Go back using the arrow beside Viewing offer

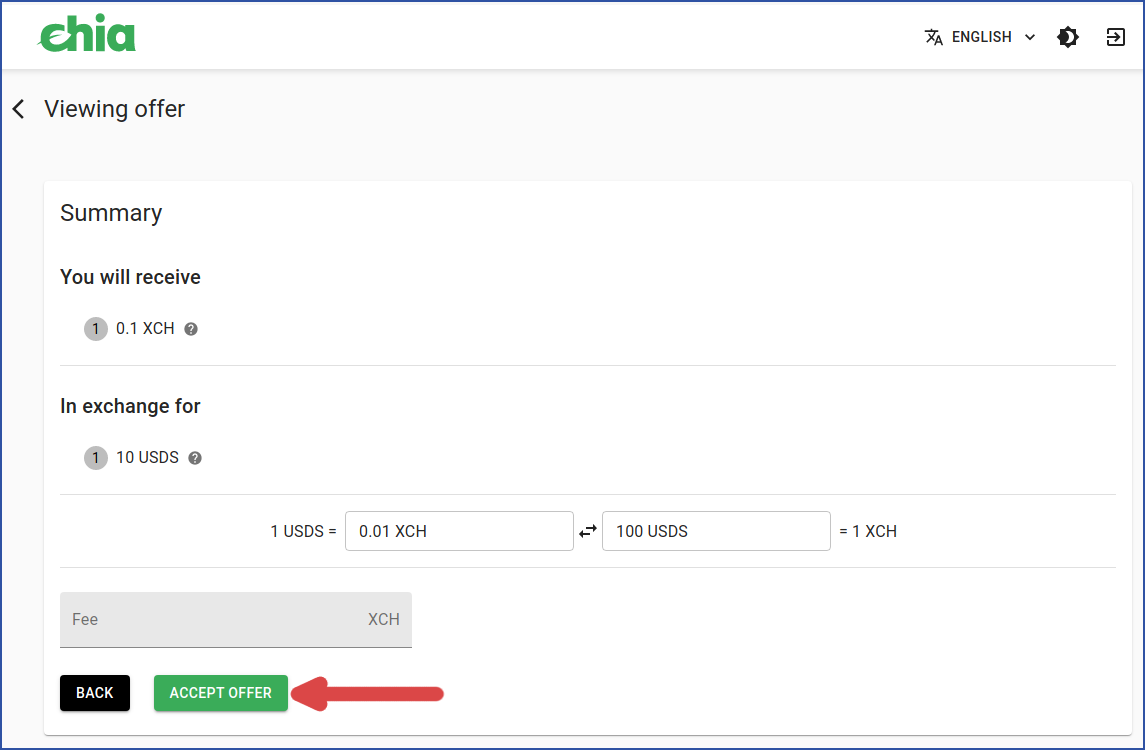[x=19, y=109]
